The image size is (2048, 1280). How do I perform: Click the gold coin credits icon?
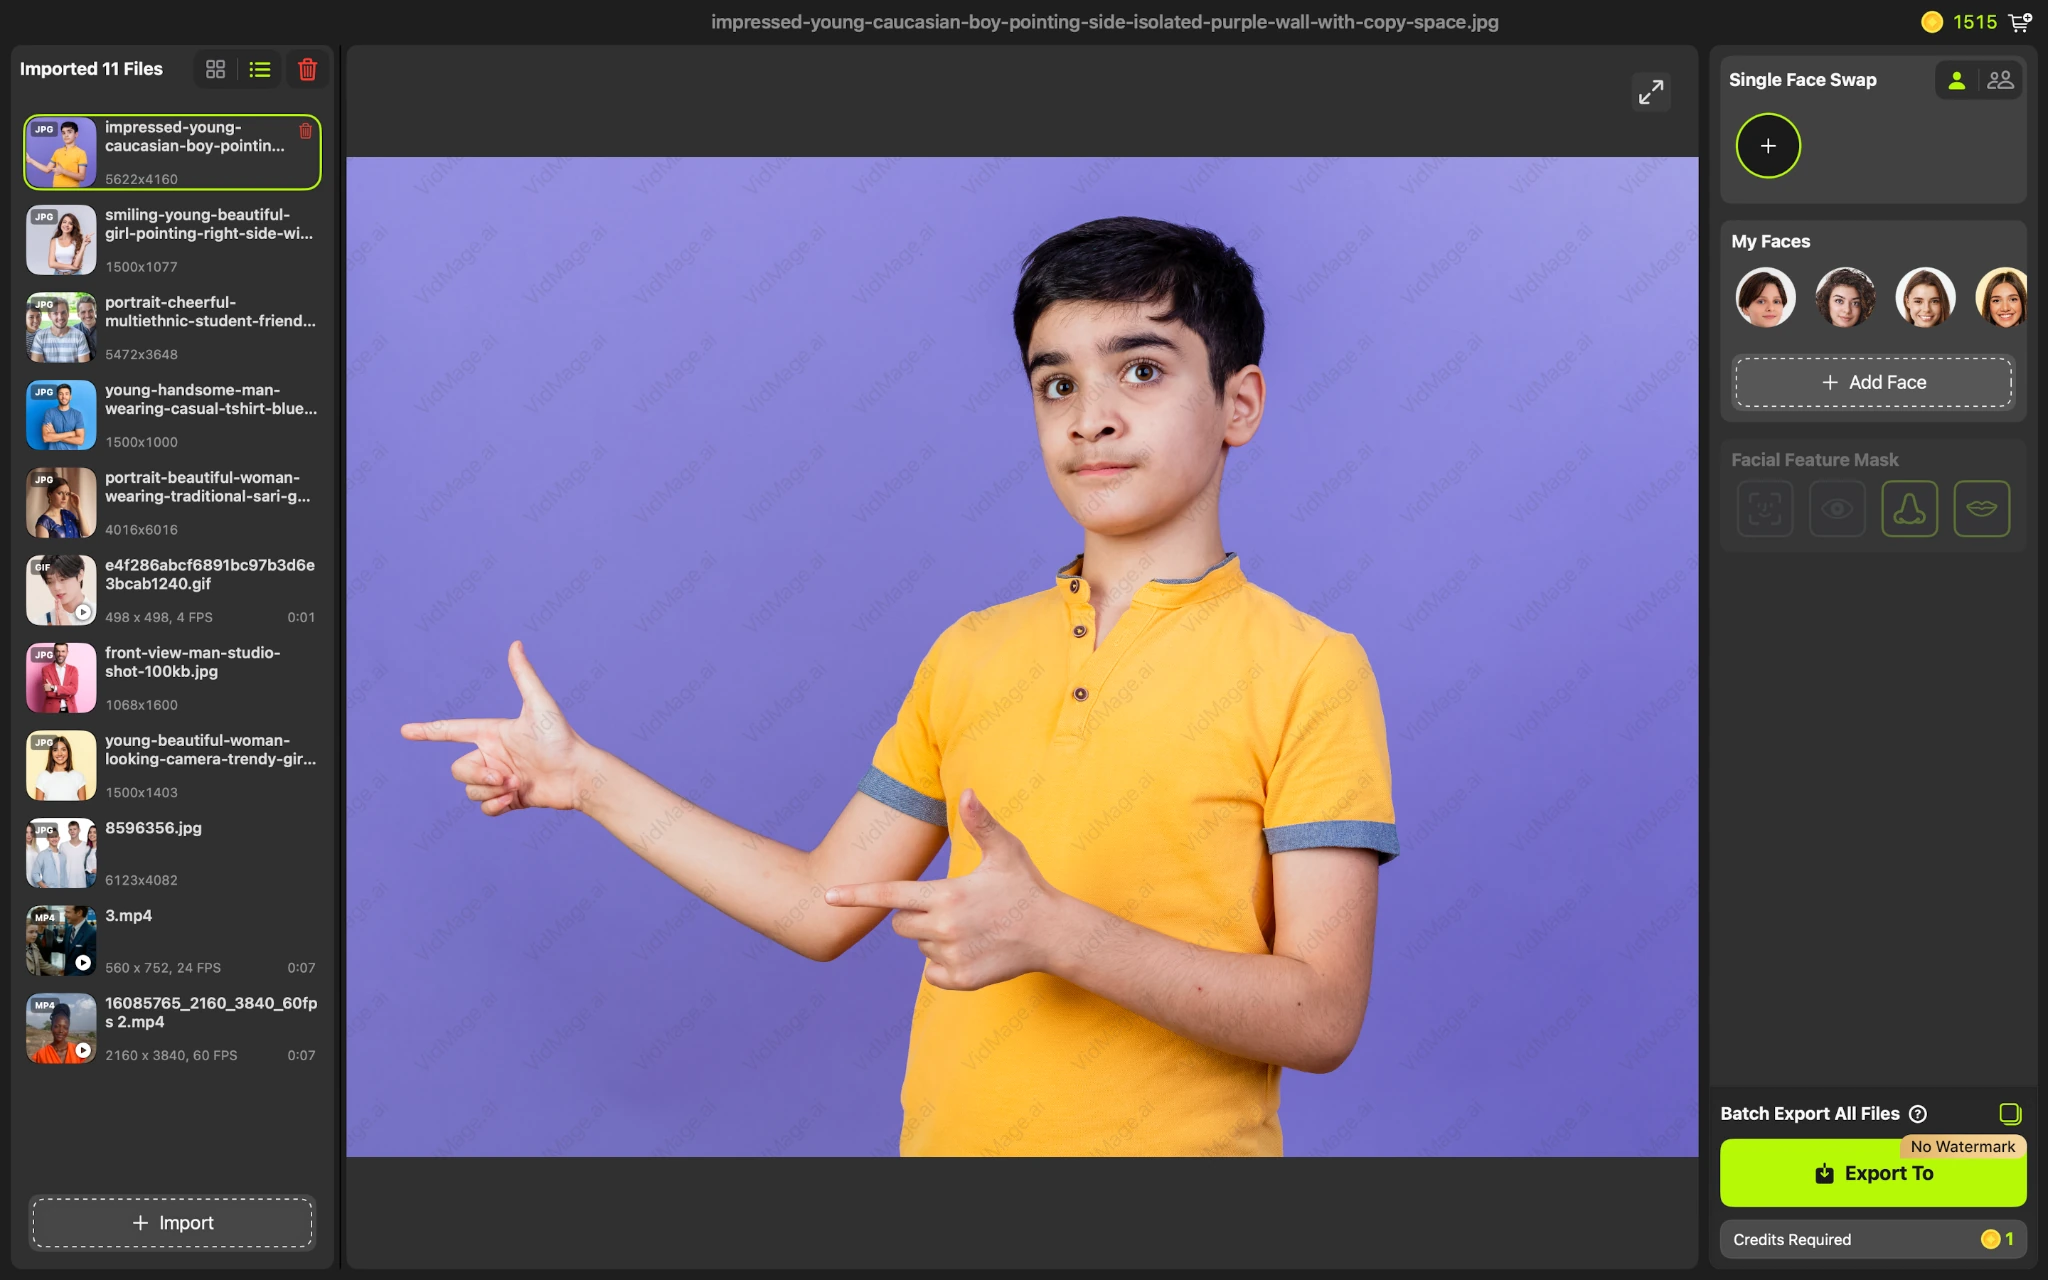[x=1932, y=22]
